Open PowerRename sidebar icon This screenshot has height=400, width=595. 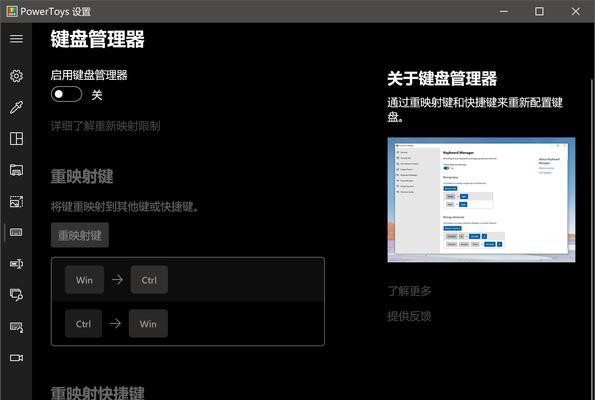pos(16,263)
